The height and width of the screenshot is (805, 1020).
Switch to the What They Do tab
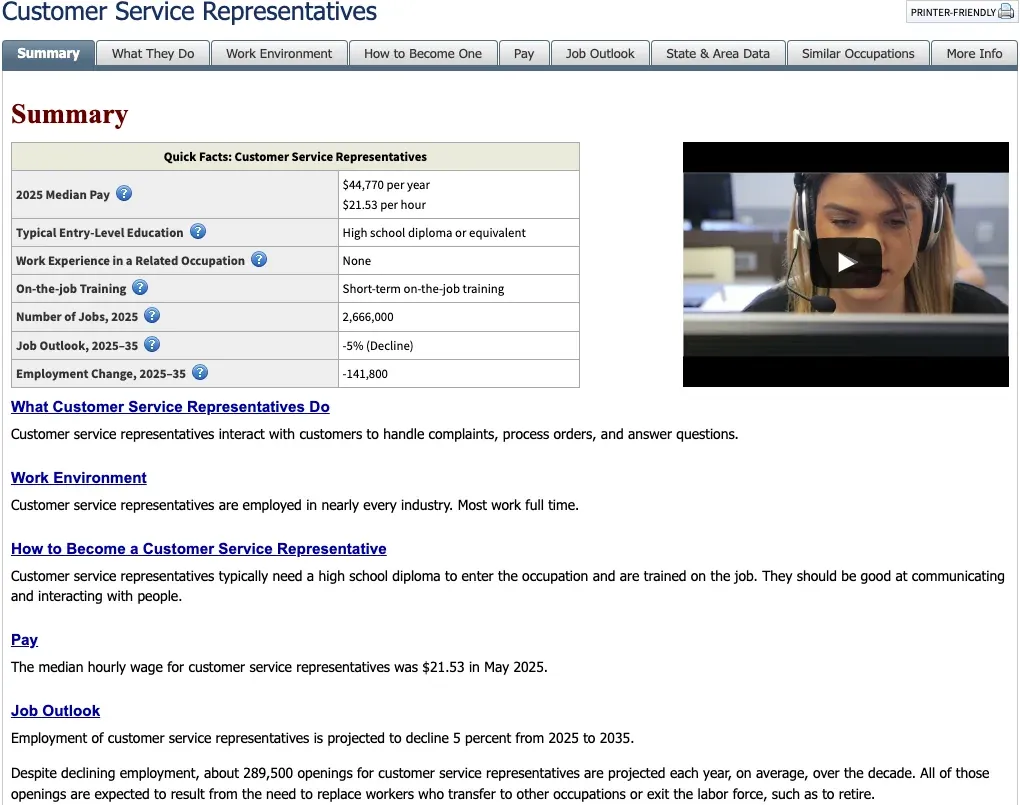(x=153, y=53)
